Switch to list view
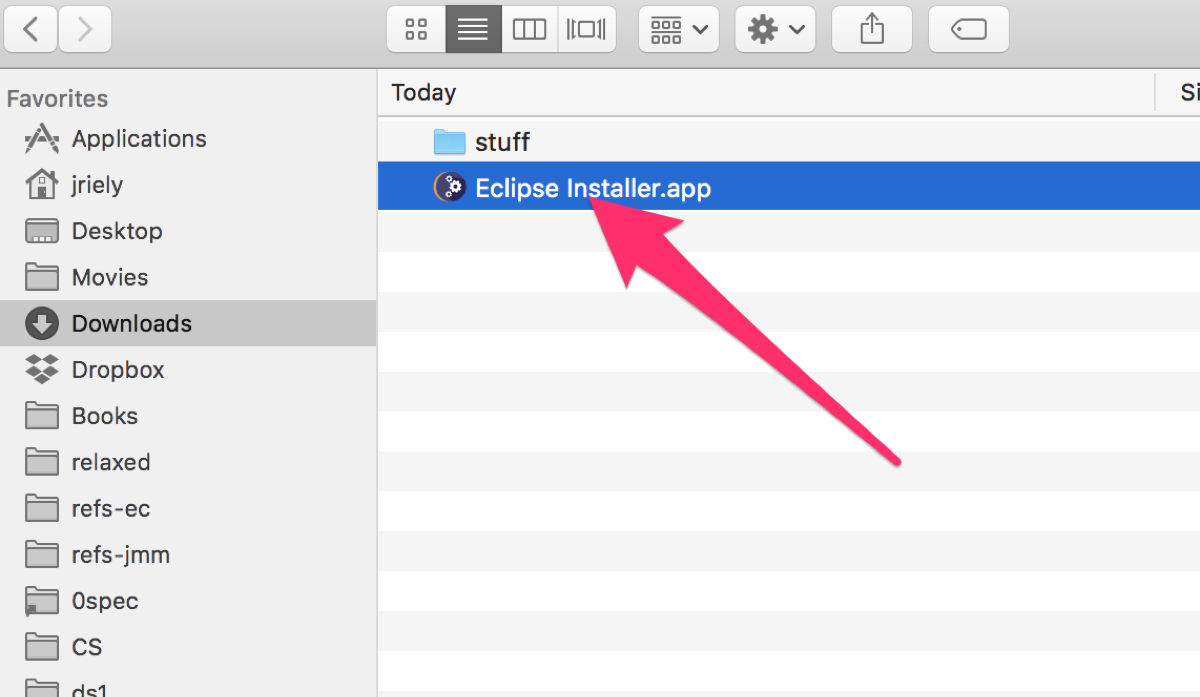 472,29
